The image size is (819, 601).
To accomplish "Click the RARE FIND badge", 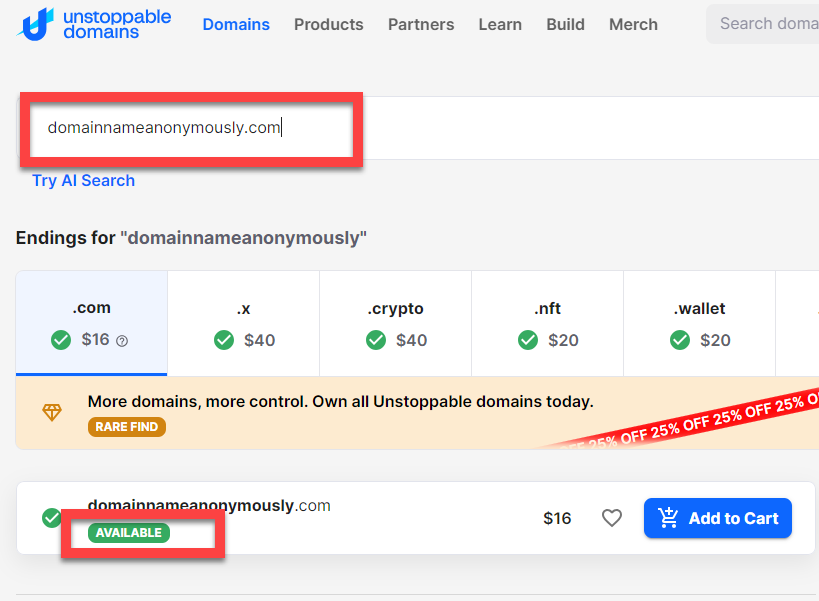I will coord(127,427).
